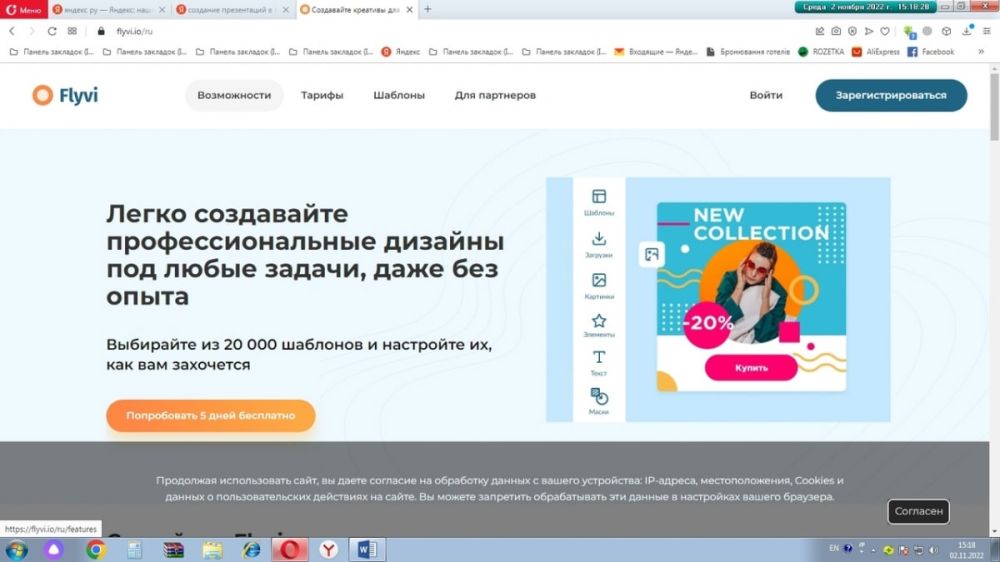Open Internet Explorer from the taskbar

[x=251, y=549]
